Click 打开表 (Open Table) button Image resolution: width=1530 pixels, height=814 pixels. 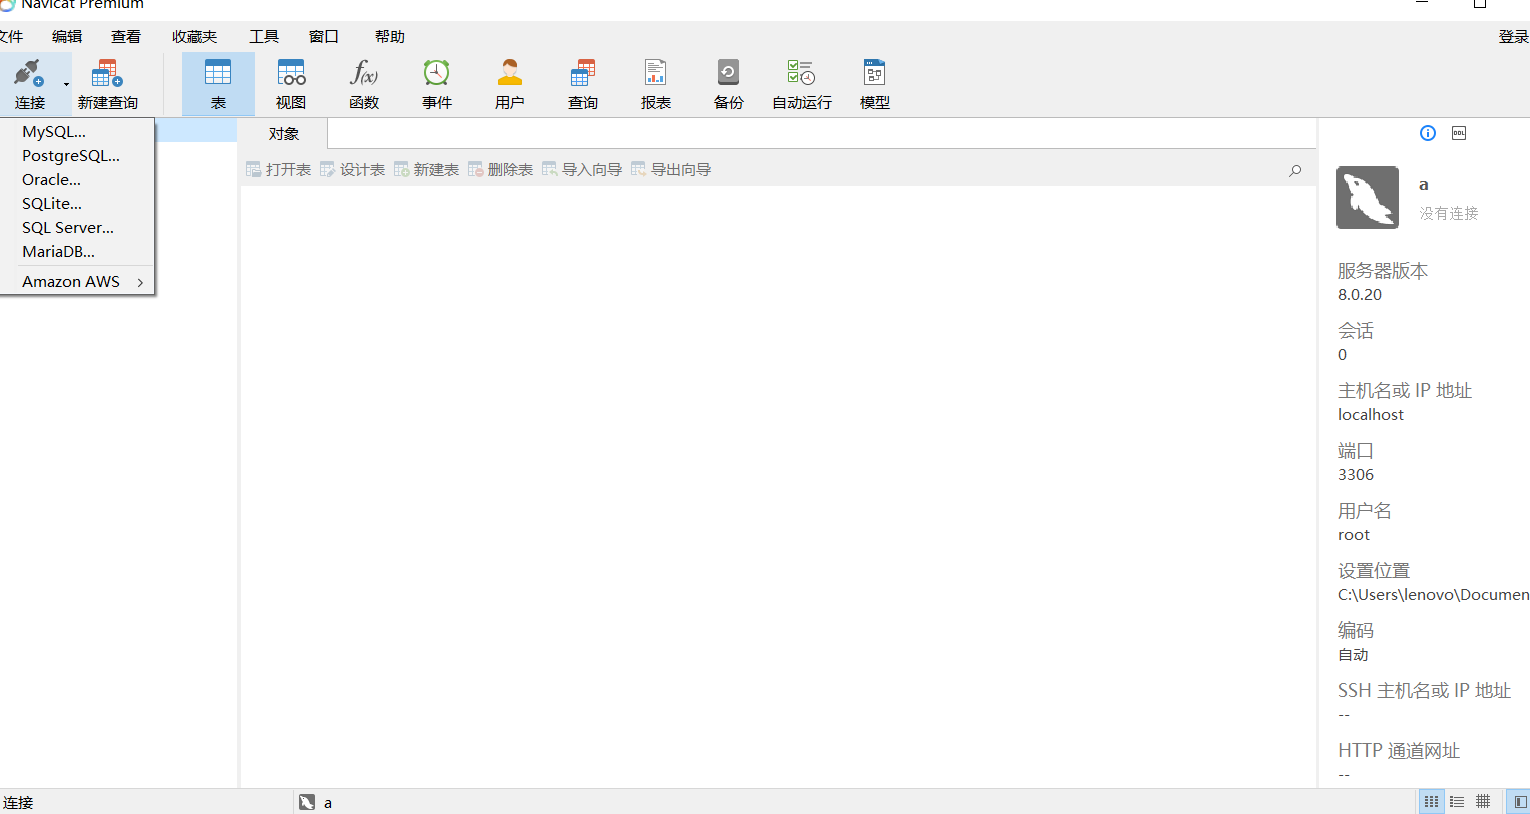pos(279,170)
